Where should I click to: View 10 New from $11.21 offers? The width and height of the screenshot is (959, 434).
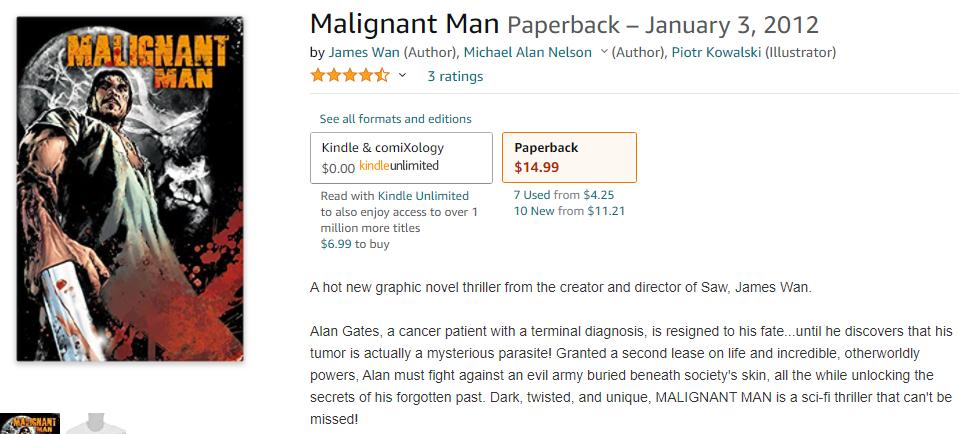(x=569, y=211)
